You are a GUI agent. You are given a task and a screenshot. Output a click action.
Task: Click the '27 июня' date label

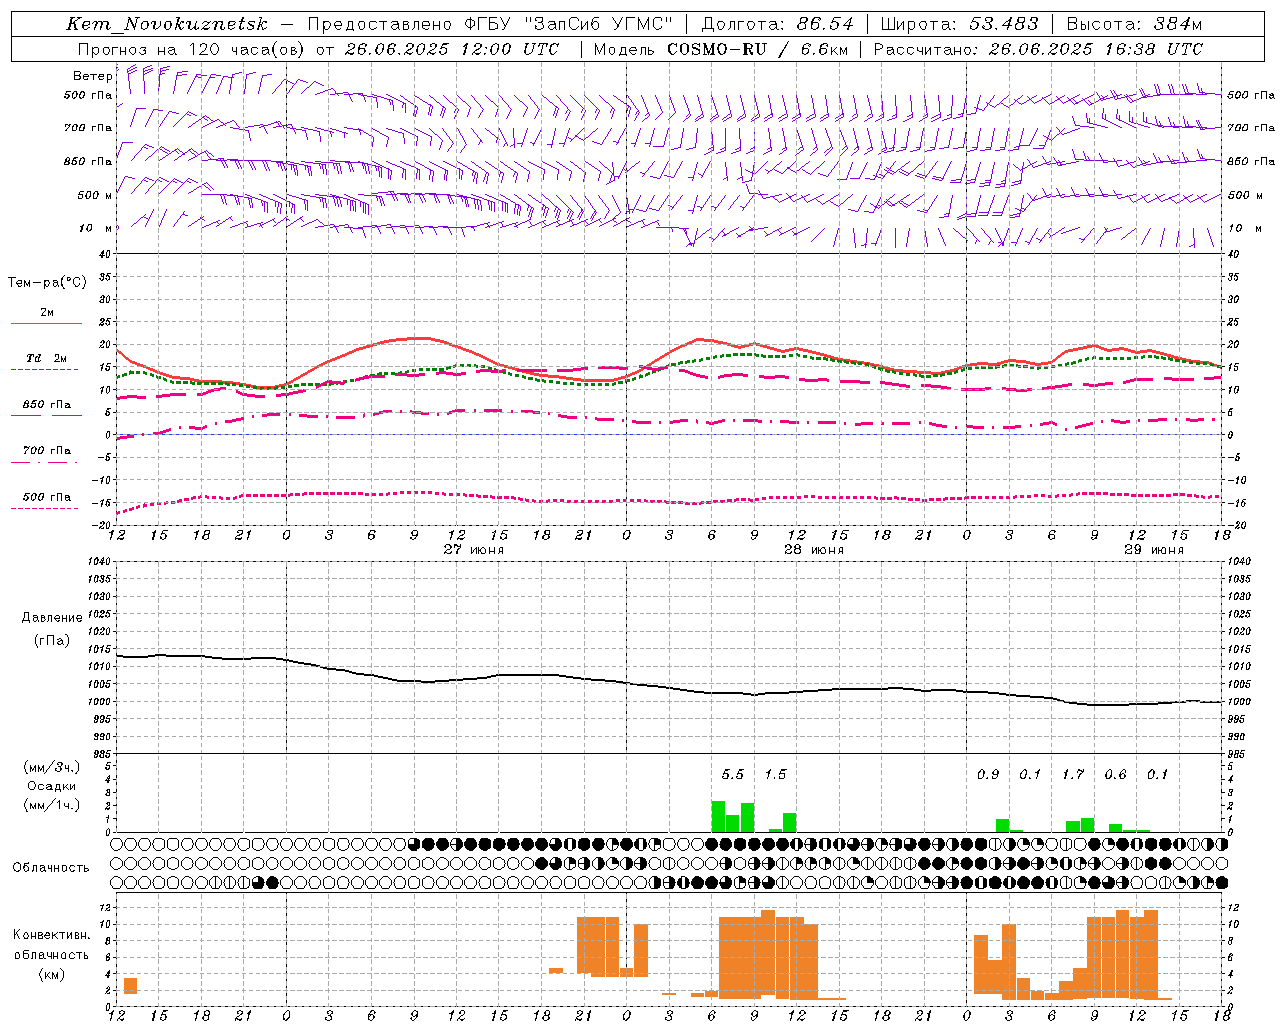coord(474,550)
